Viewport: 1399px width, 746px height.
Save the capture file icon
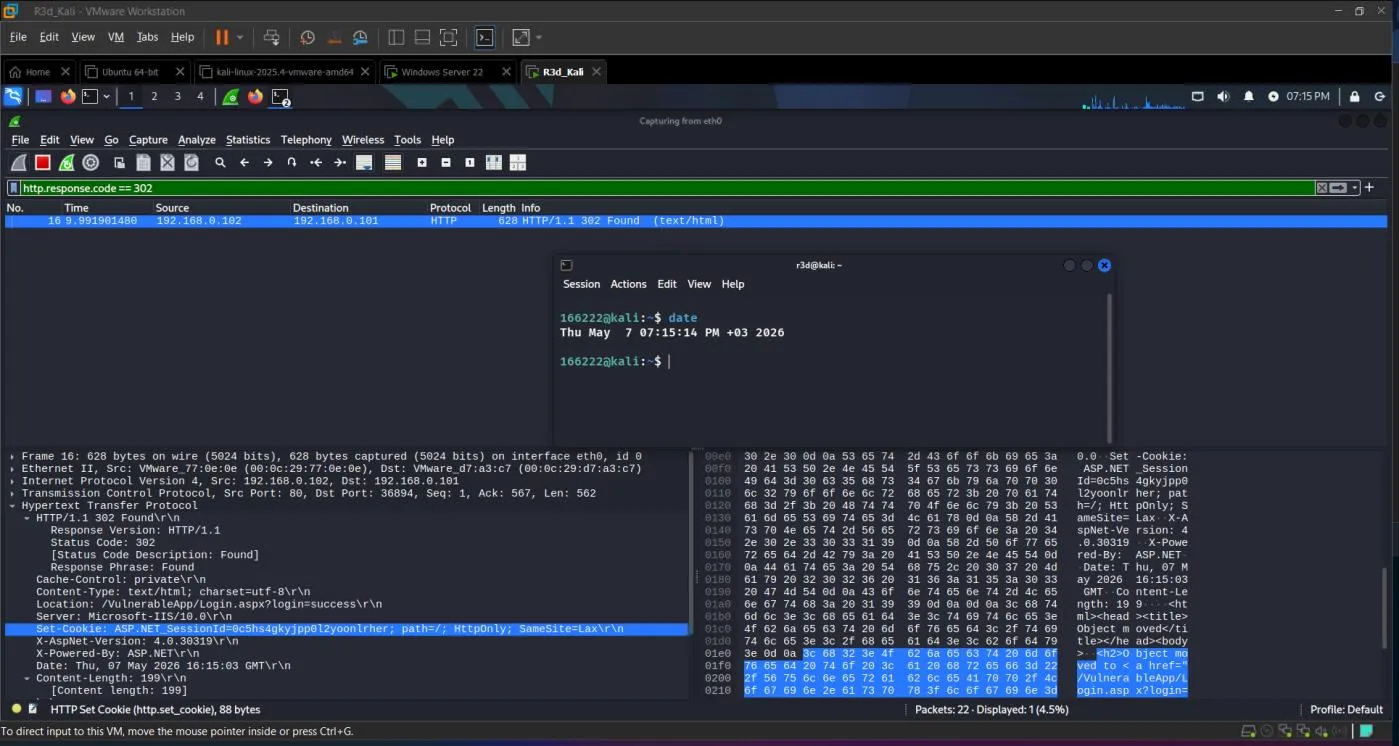click(x=143, y=162)
